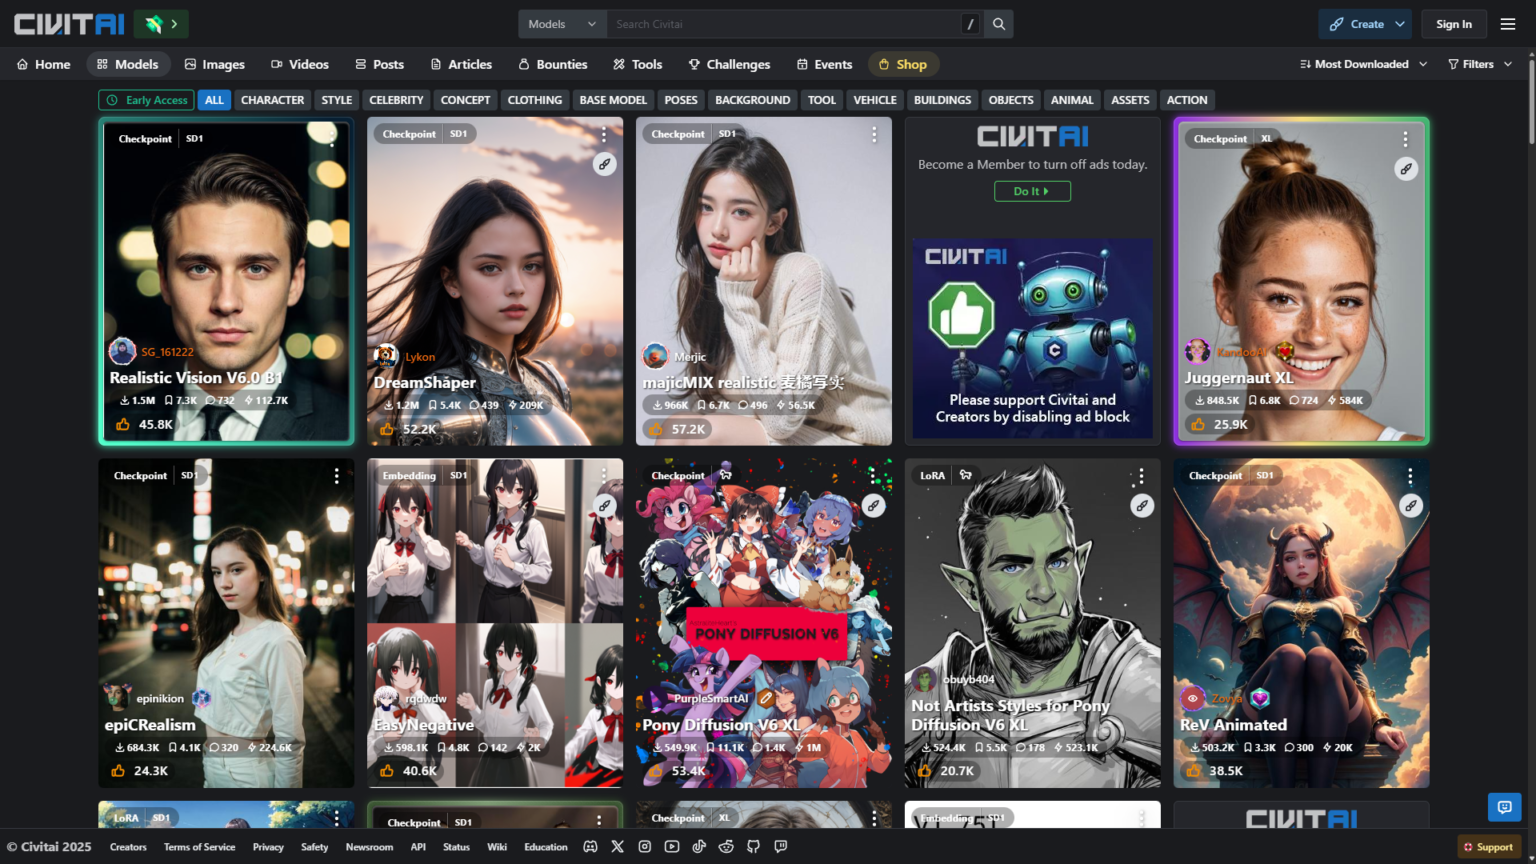This screenshot has height=864, width=1536.
Task: Click the search magnifier icon
Action: pyautogui.click(x=998, y=24)
